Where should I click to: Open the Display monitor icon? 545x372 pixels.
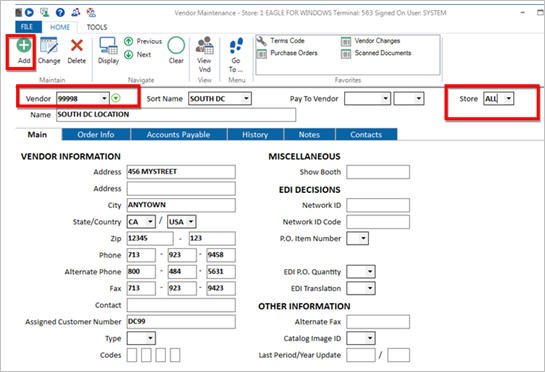point(108,46)
